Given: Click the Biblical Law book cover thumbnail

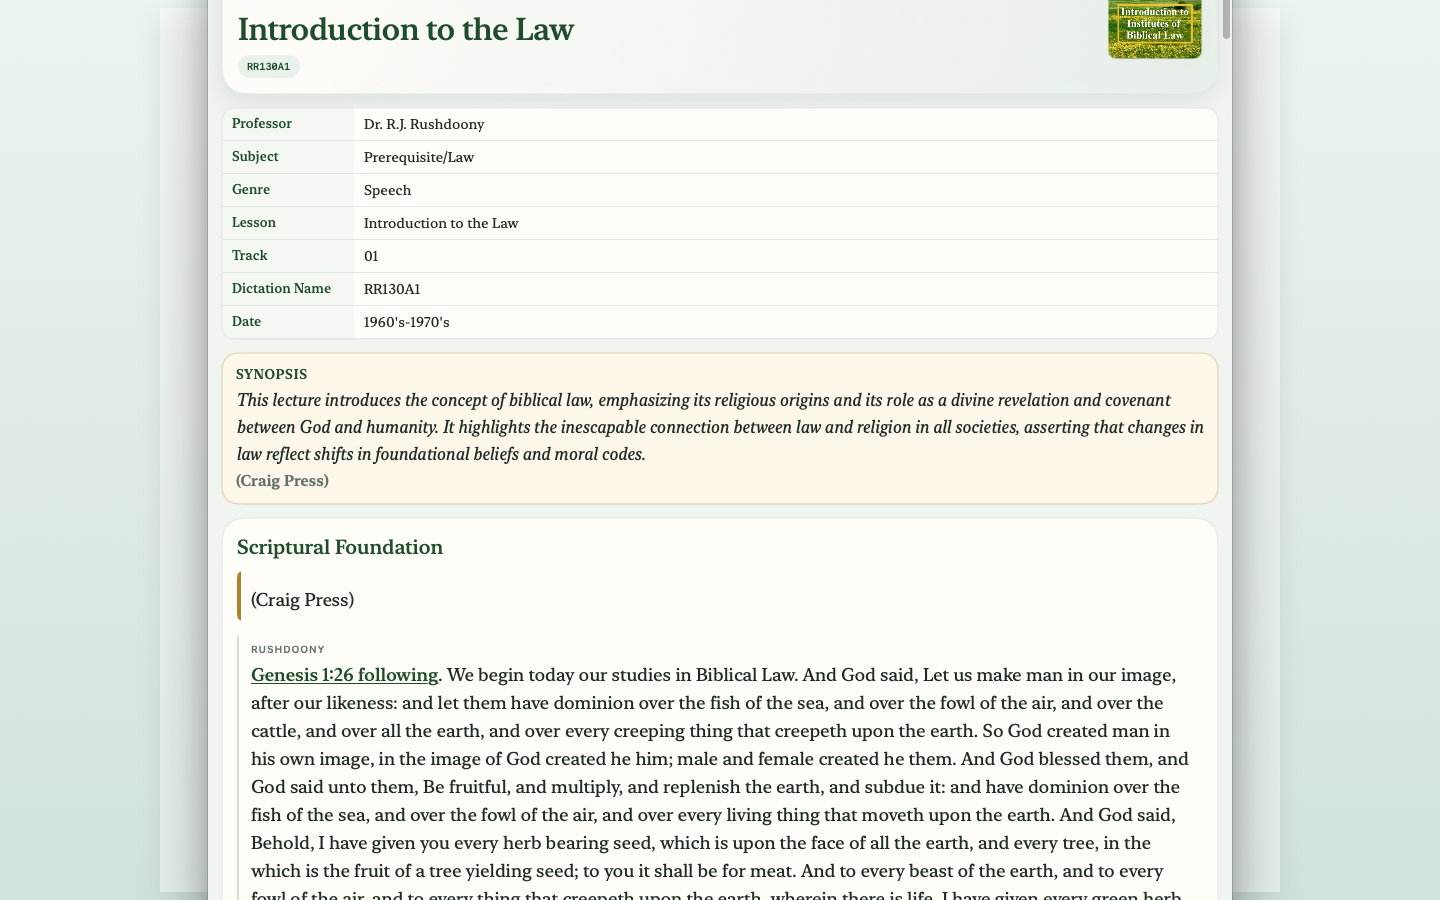Looking at the screenshot, I should pos(1155,29).
